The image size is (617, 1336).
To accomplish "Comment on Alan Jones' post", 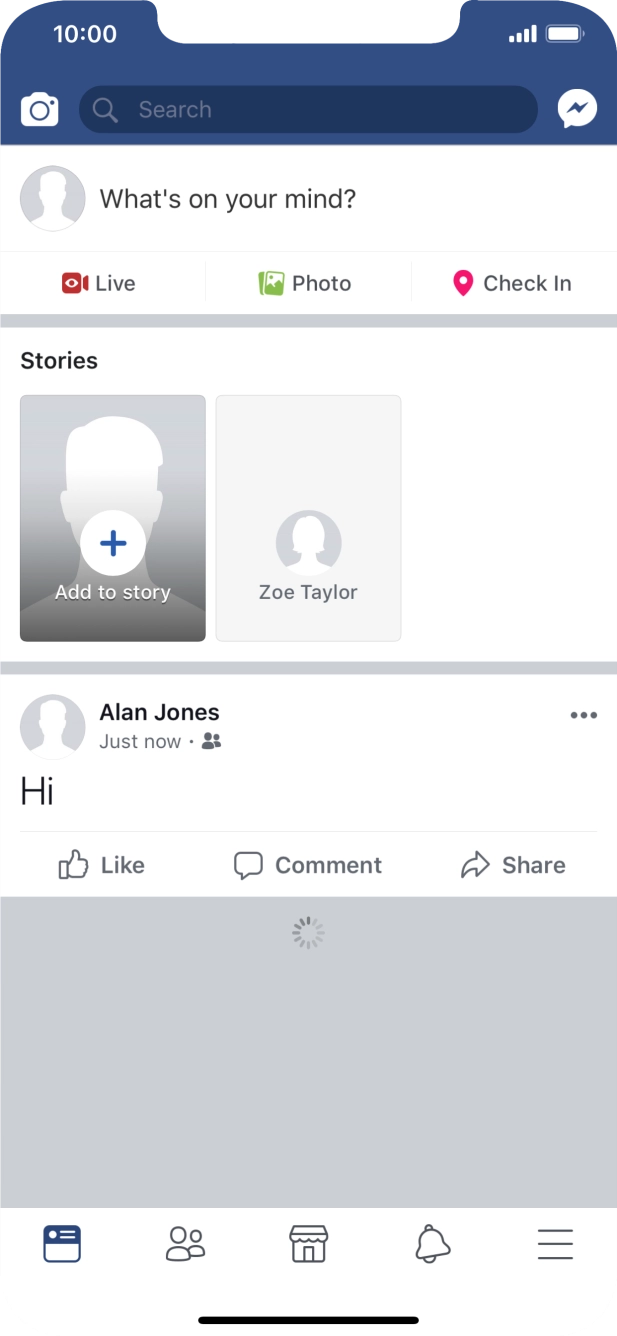I will tap(307, 864).
